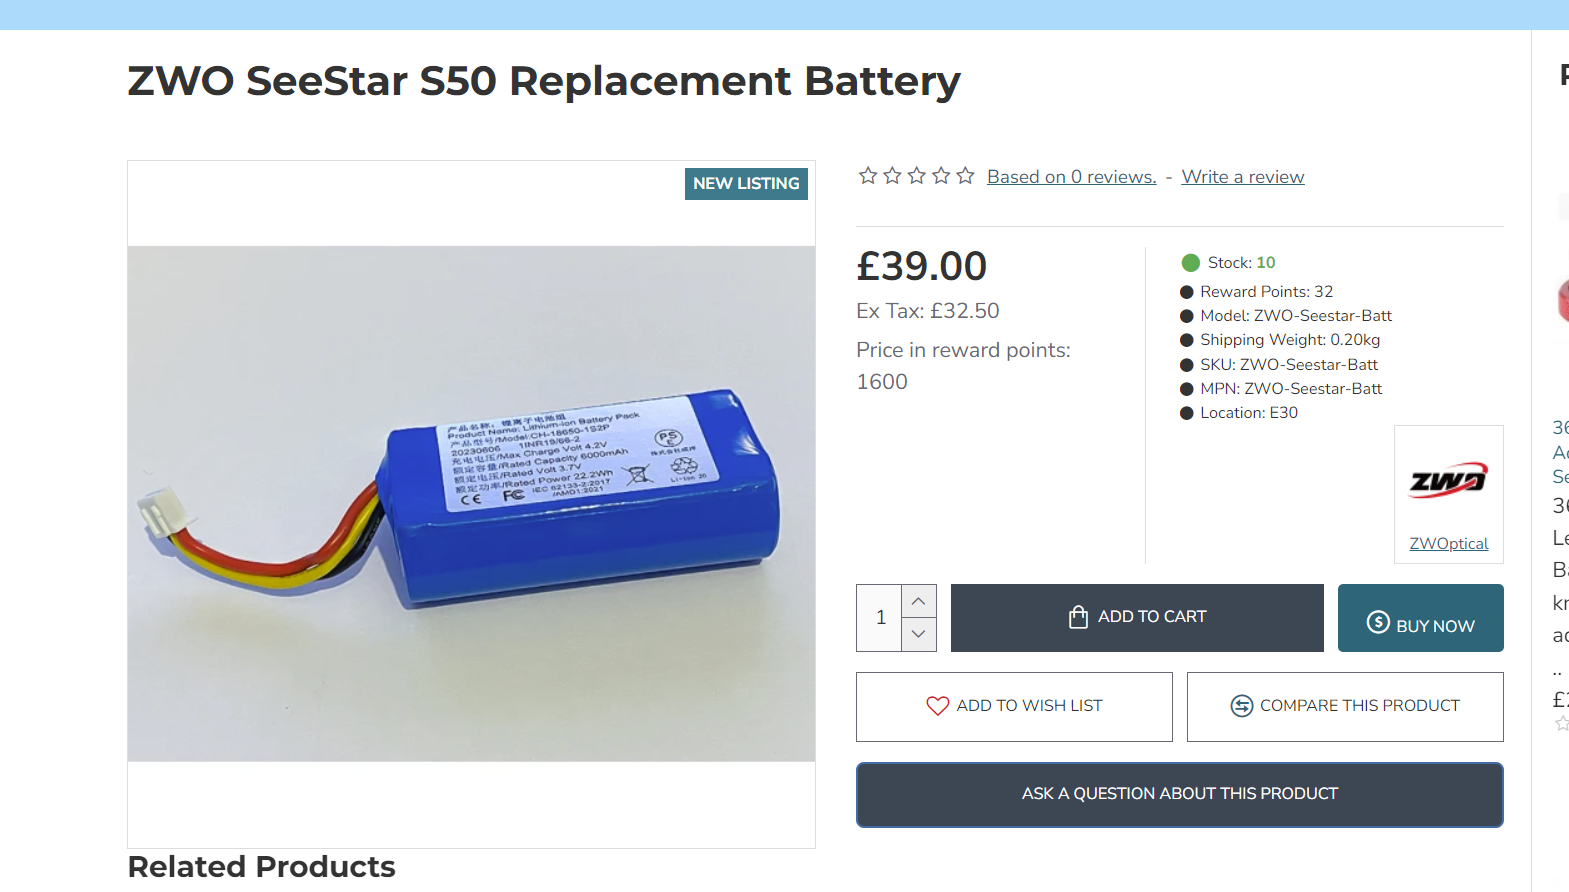Click the 'Write a review' link
Viewport: 1569px width, 892px height.
click(x=1242, y=177)
